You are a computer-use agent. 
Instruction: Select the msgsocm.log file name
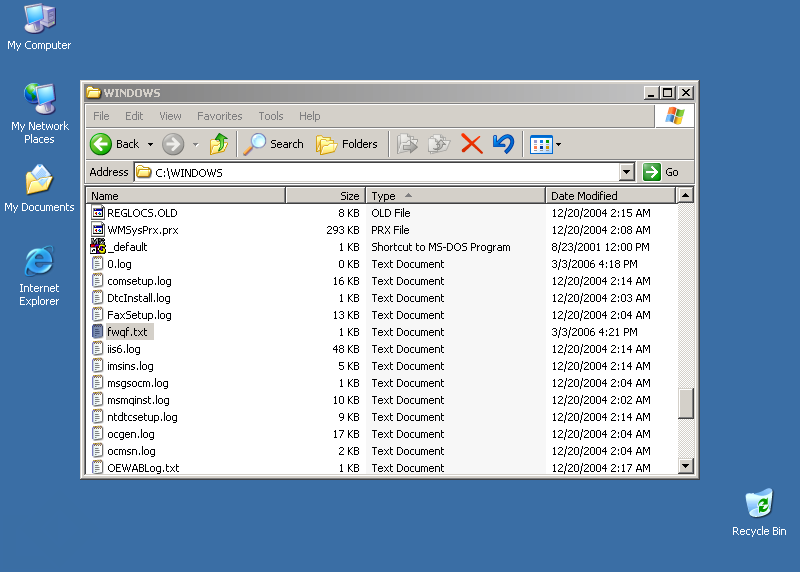tap(137, 383)
